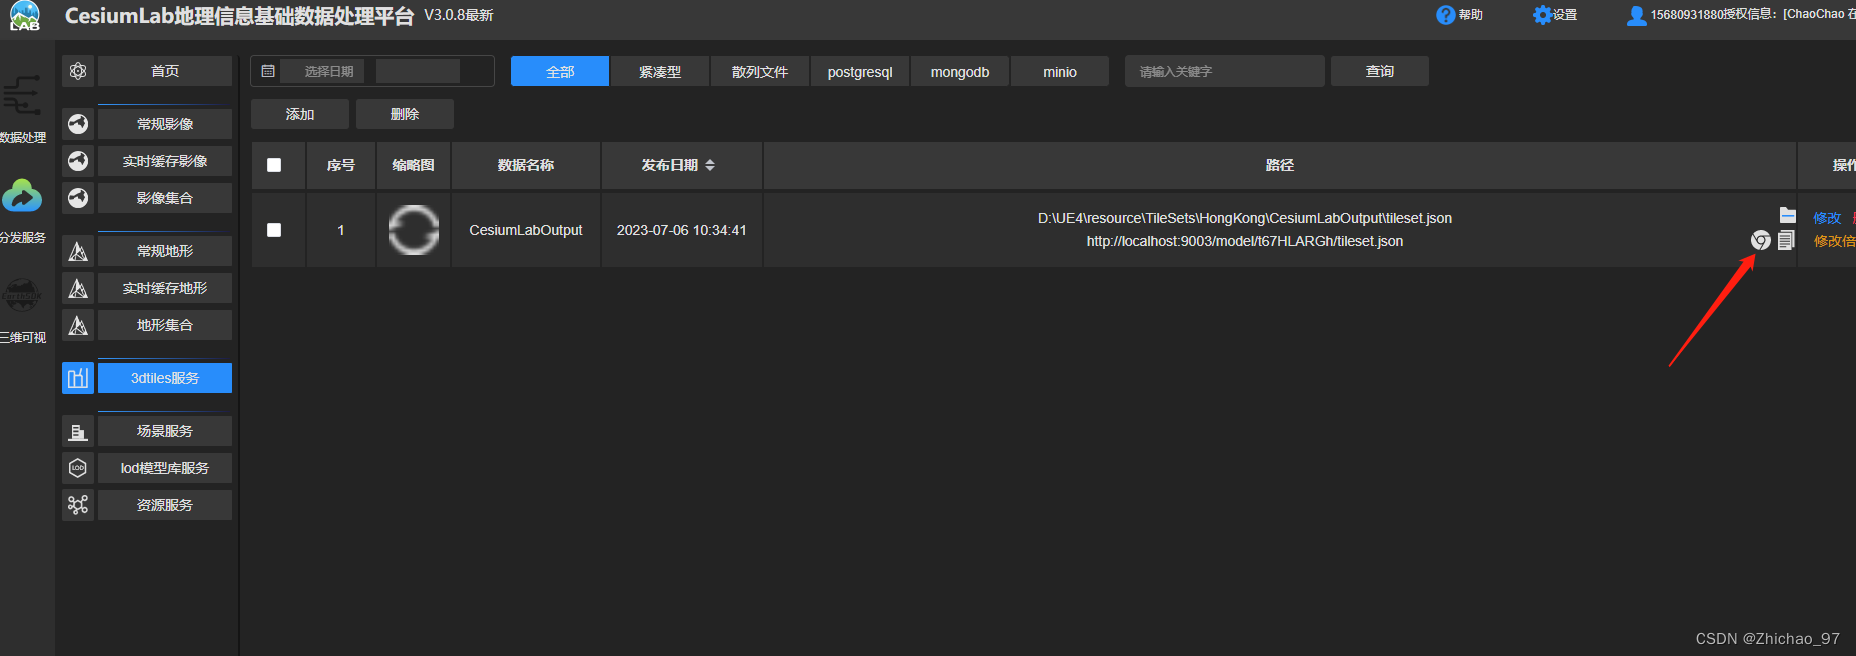
Task: Open 影像集合 menu item
Action: click(x=165, y=198)
